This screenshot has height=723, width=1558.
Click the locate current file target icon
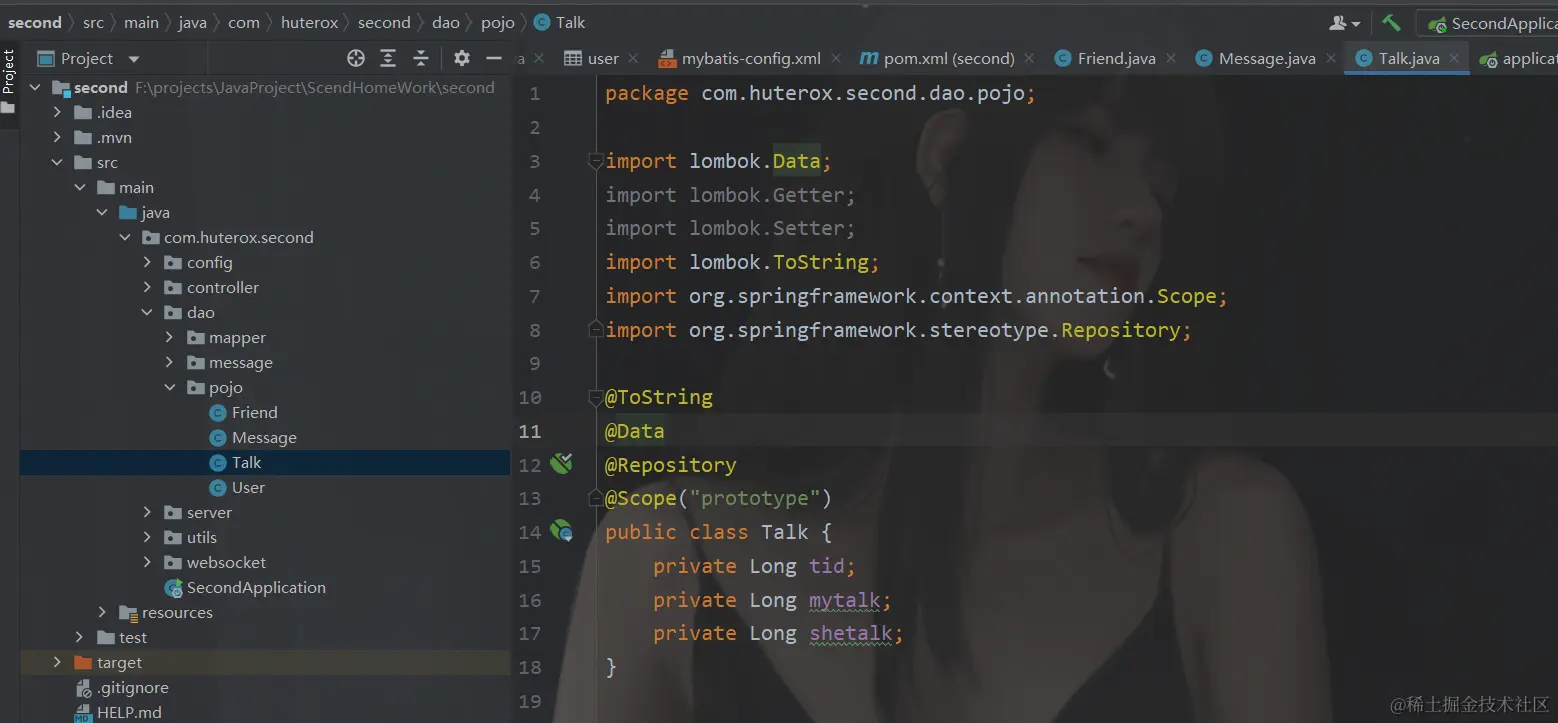pyautogui.click(x=356, y=58)
